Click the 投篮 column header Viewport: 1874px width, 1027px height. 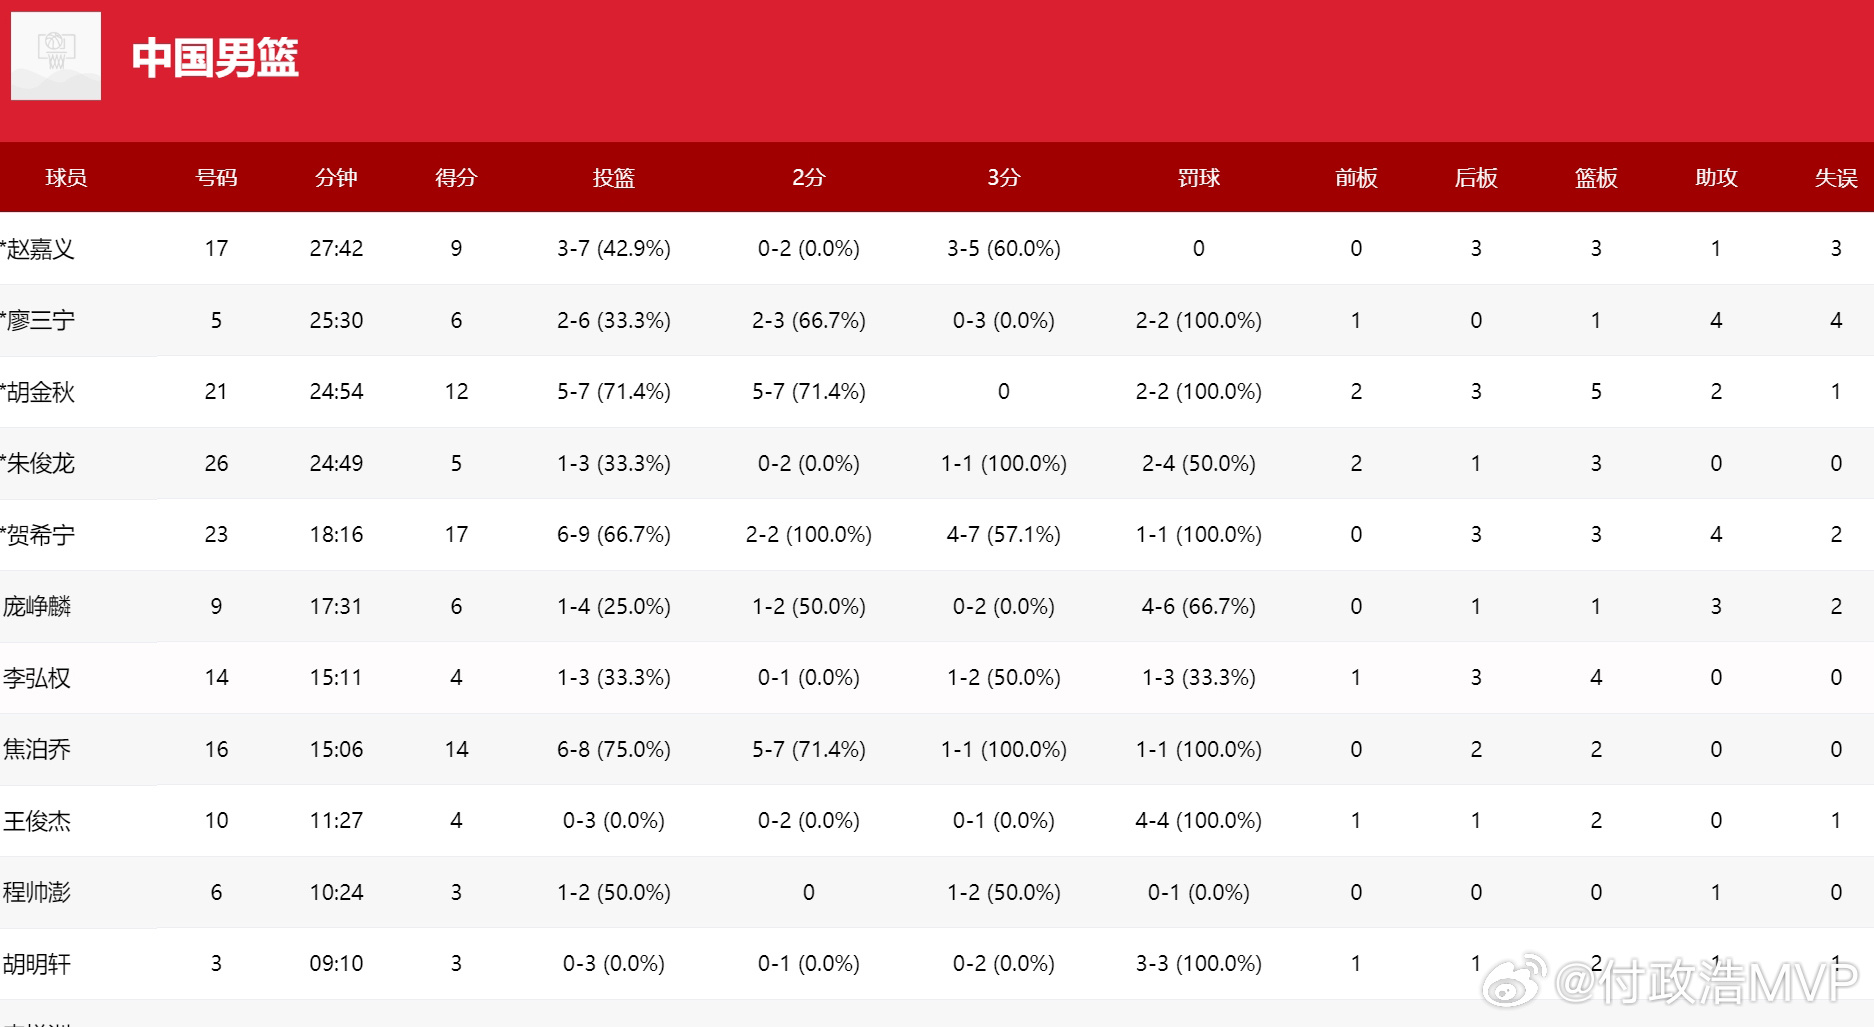click(x=614, y=178)
